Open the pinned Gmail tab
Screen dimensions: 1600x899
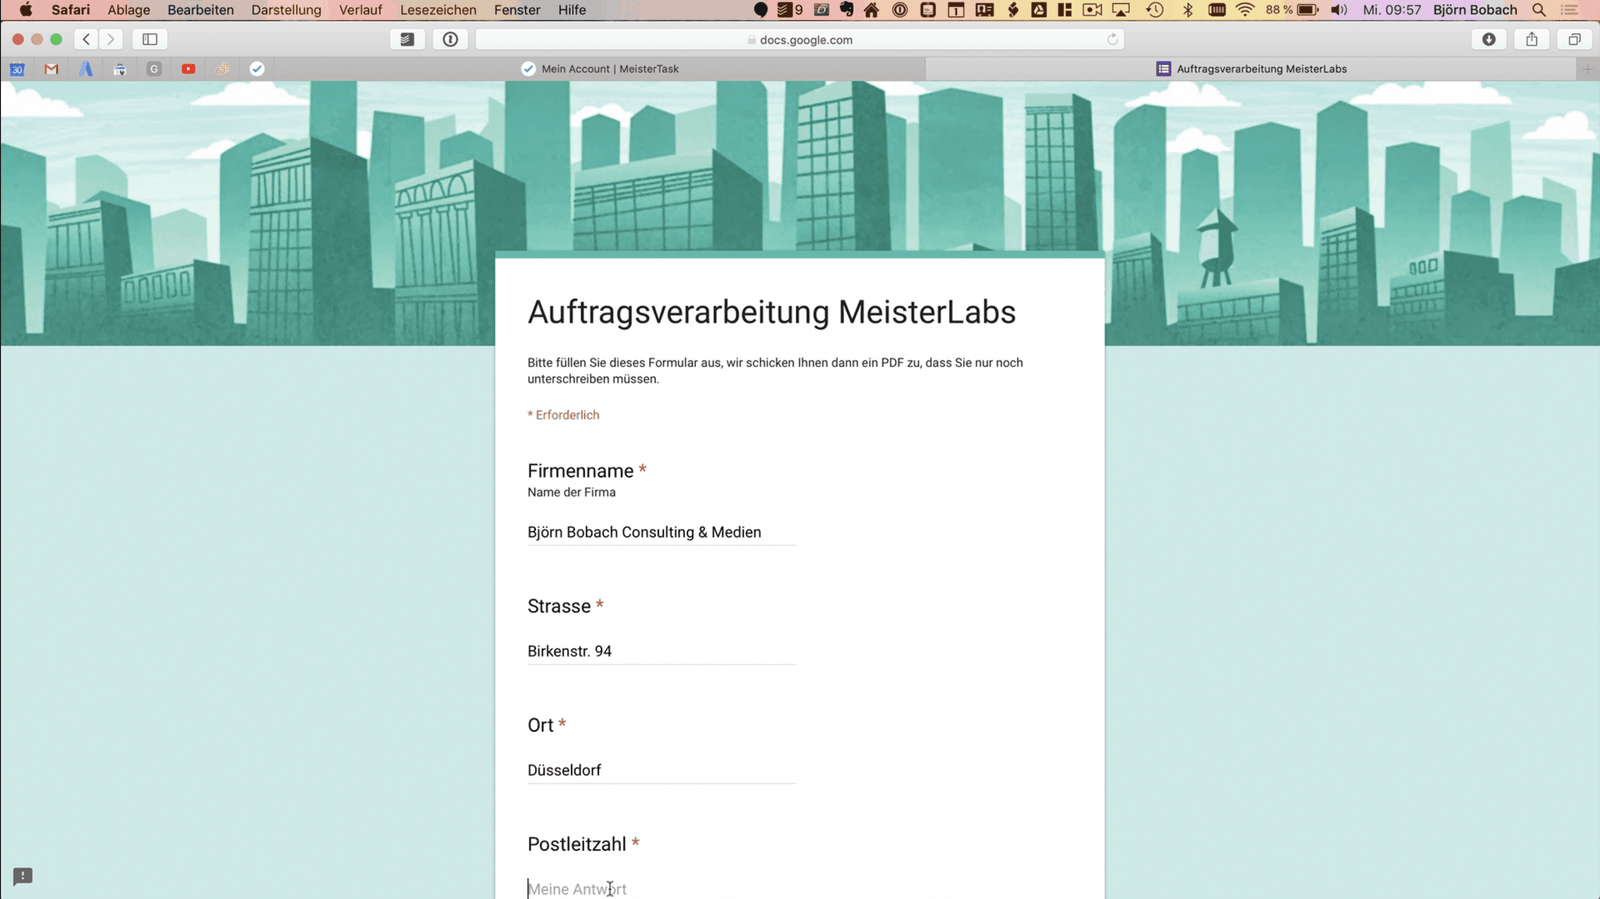(x=51, y=69)
